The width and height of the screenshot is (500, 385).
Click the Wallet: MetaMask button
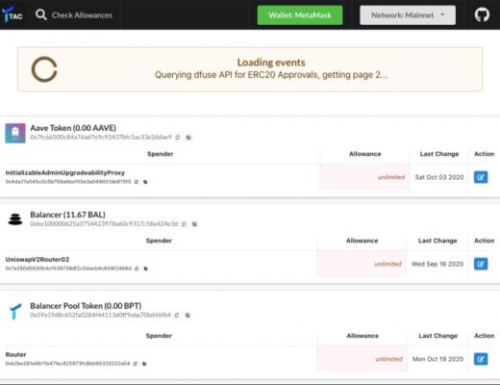(x=300, y=15)
